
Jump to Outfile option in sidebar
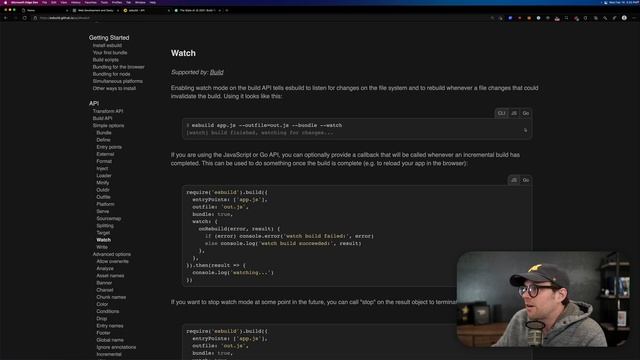(103, 197)
